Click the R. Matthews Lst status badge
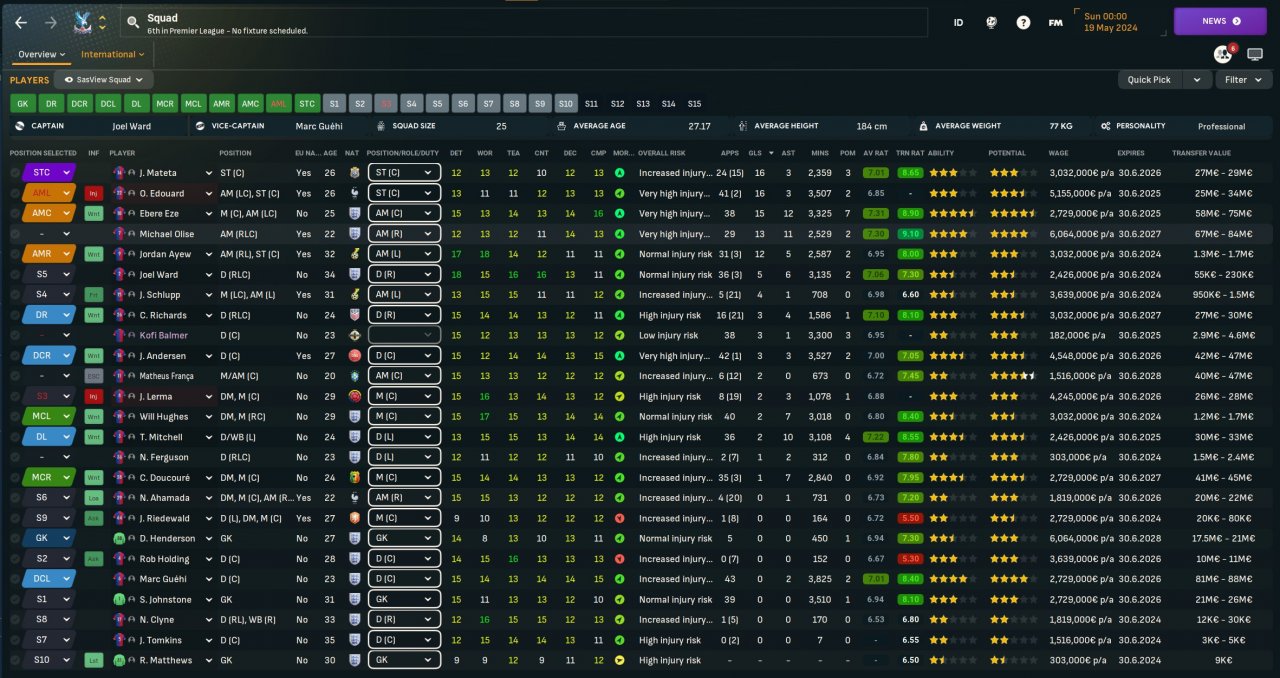Viewport: 1280px width, 678px height. [x=94, y=660]
